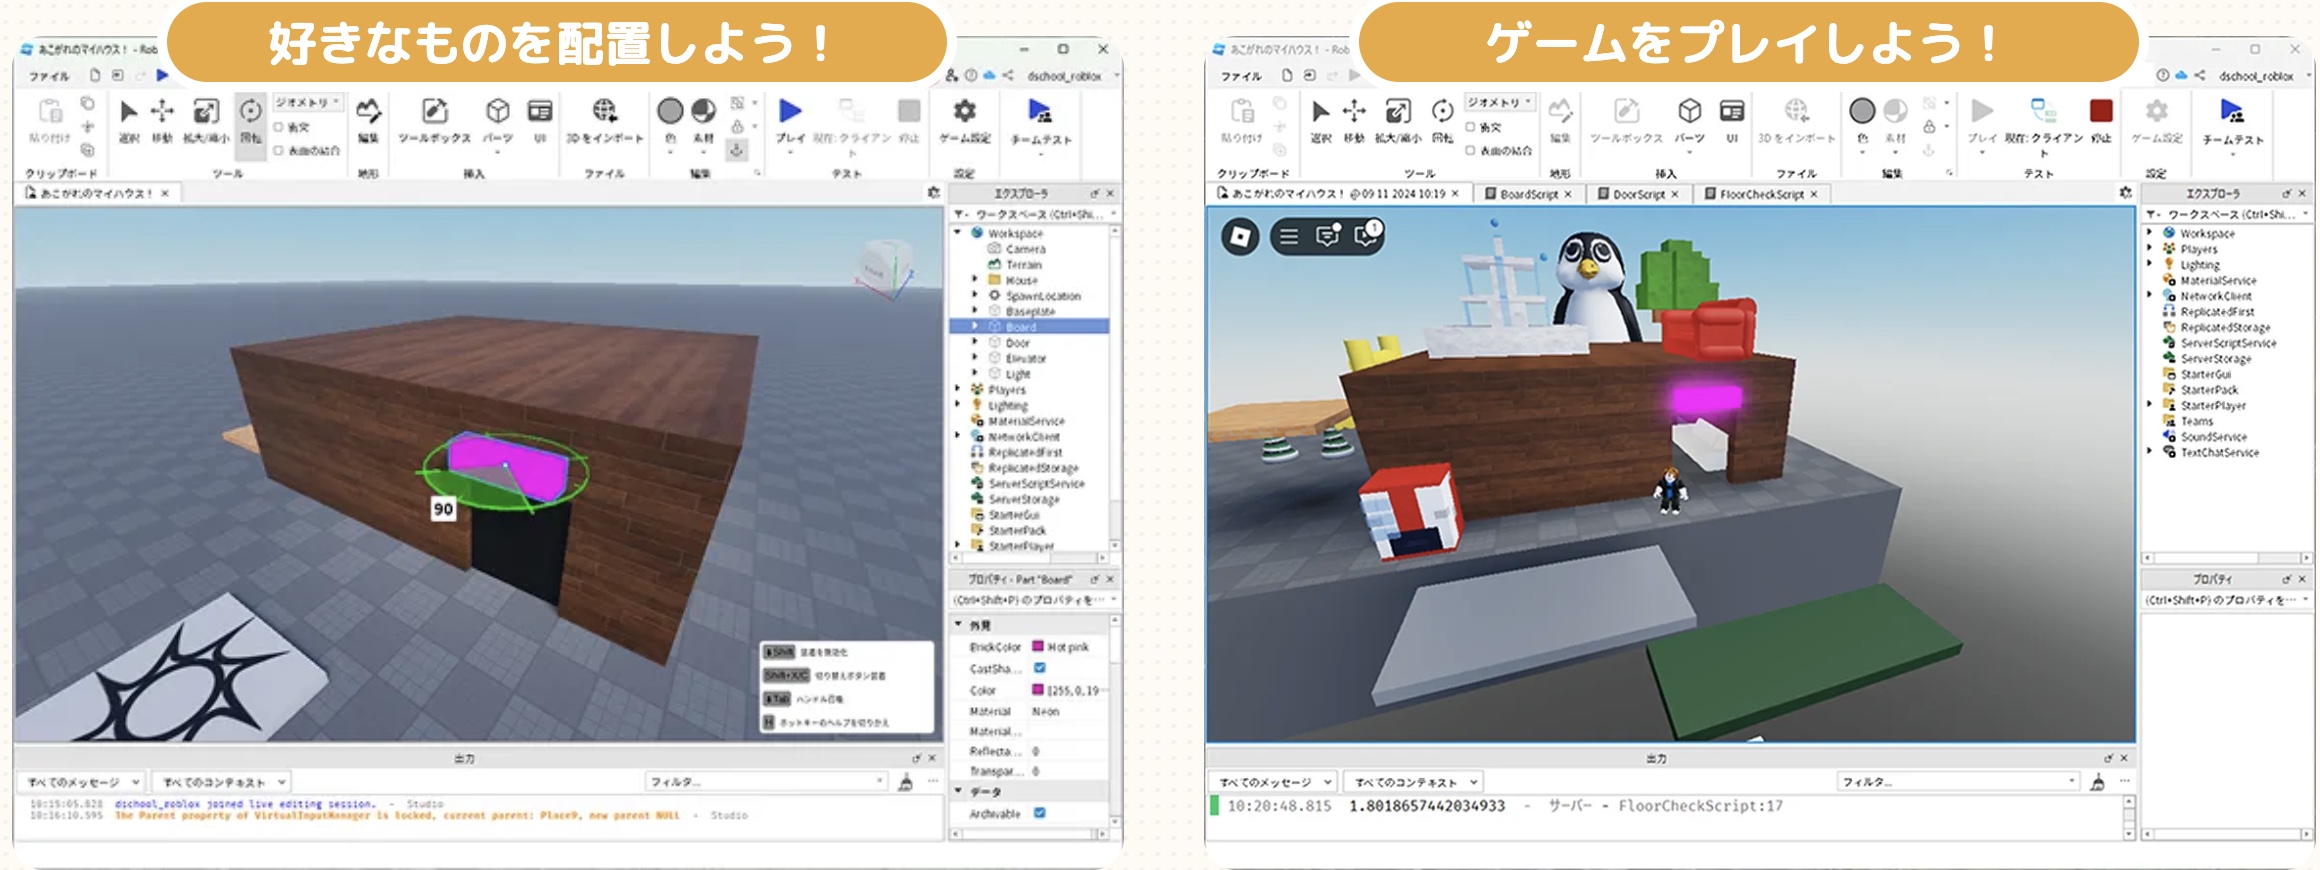The image size is (2320, 870).
Task: Expand SpawnLocation in left Explorer
Action: (x=975, y=296)
